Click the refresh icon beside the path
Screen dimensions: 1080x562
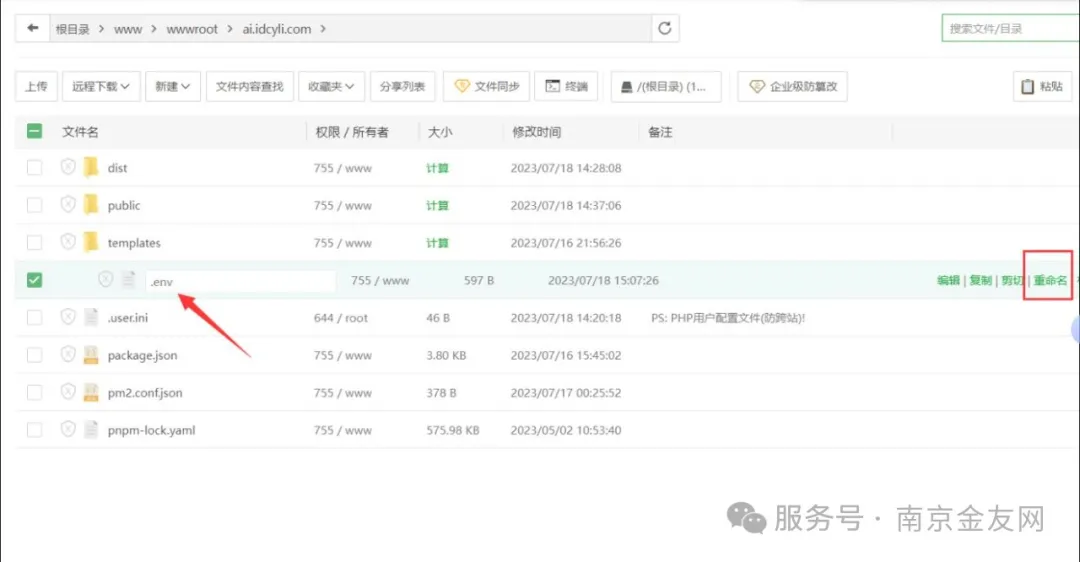665,28
